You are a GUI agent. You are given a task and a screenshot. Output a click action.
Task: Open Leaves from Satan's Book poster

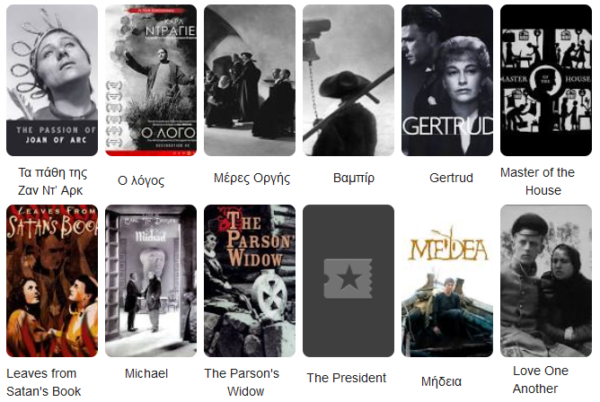[52, 281]
